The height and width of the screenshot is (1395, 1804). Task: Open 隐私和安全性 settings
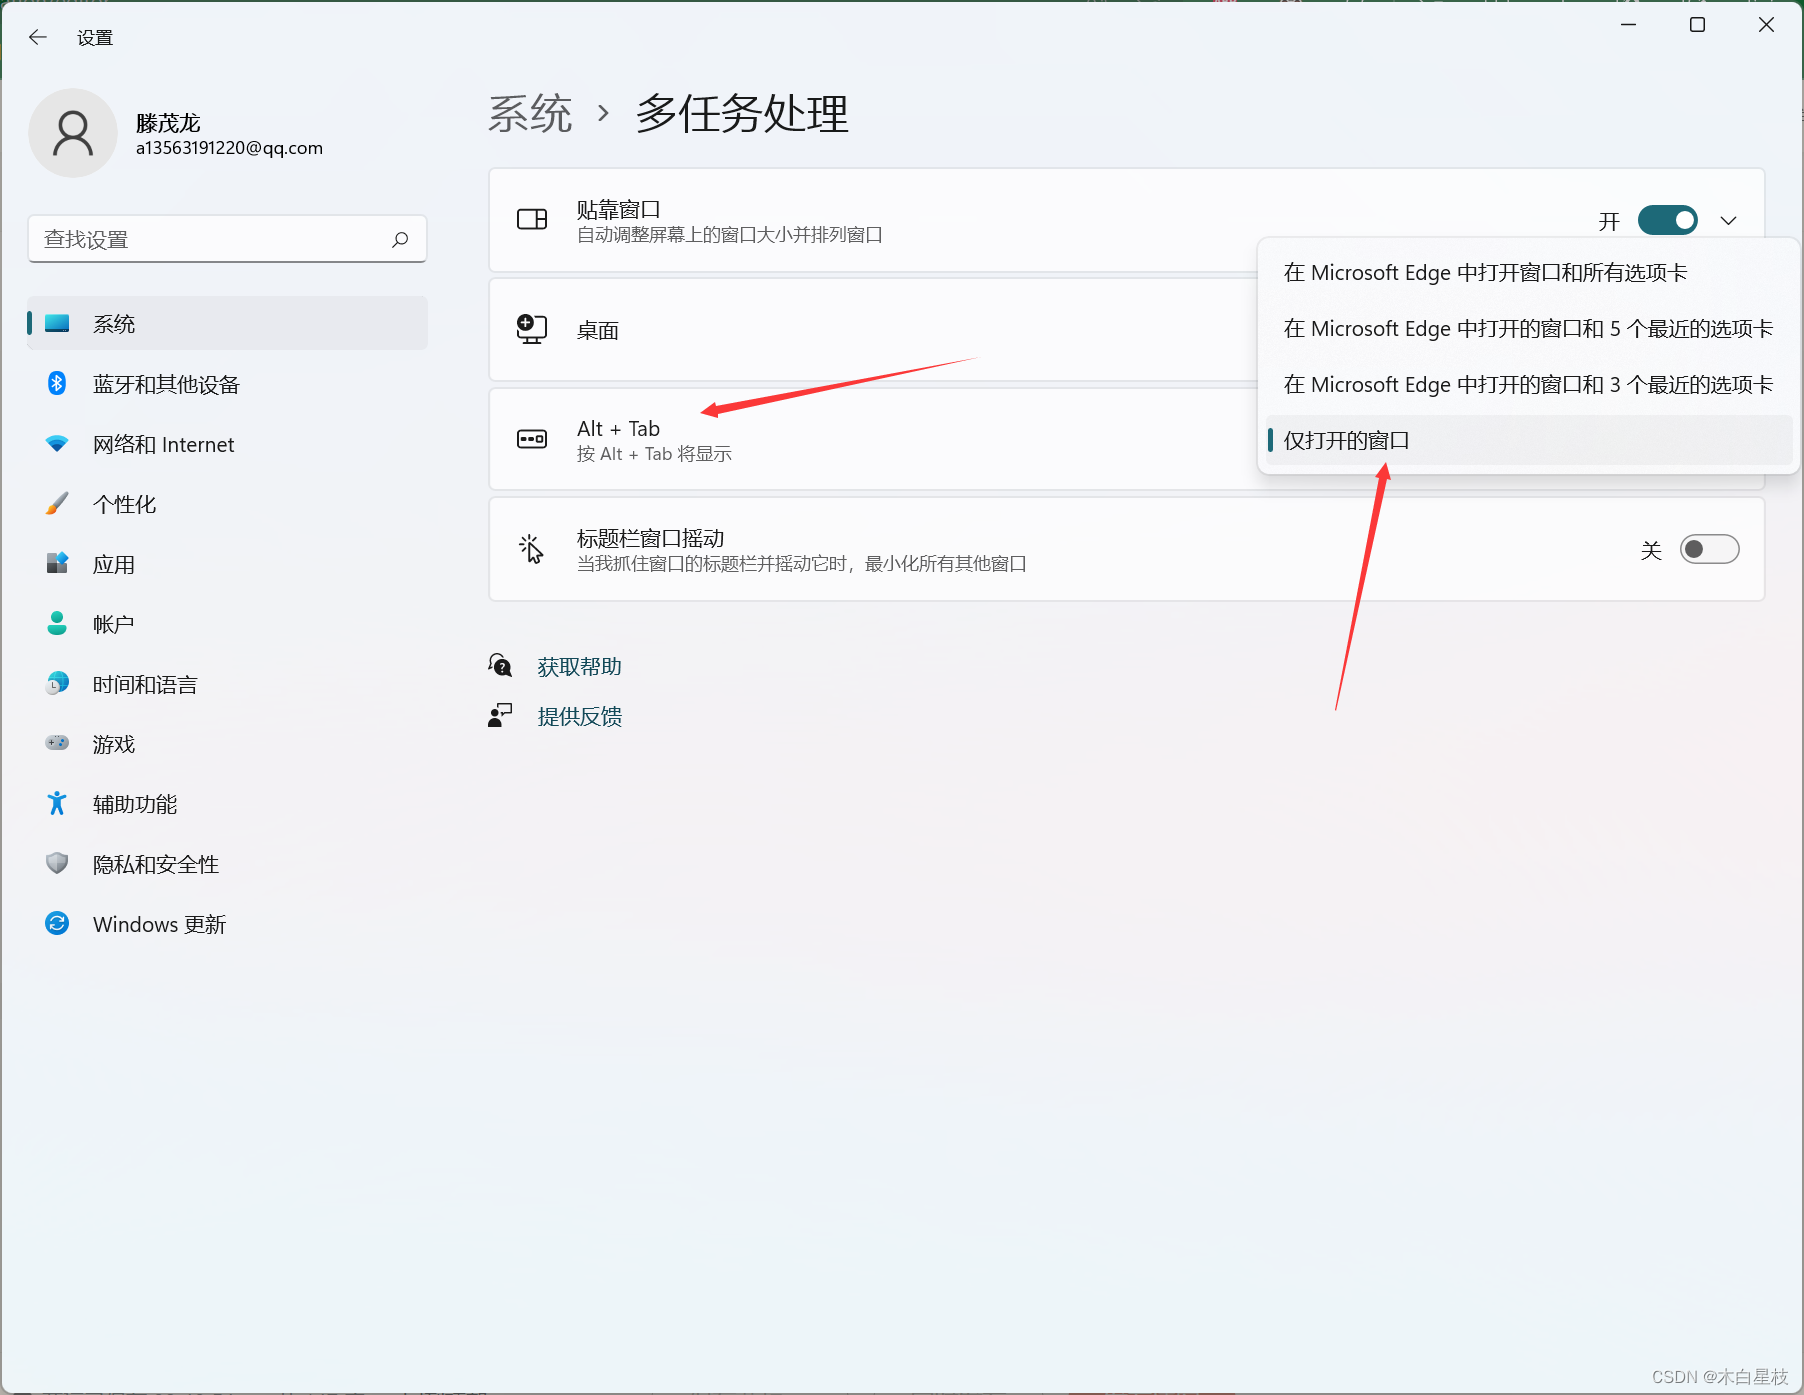(x=228, y=864)
